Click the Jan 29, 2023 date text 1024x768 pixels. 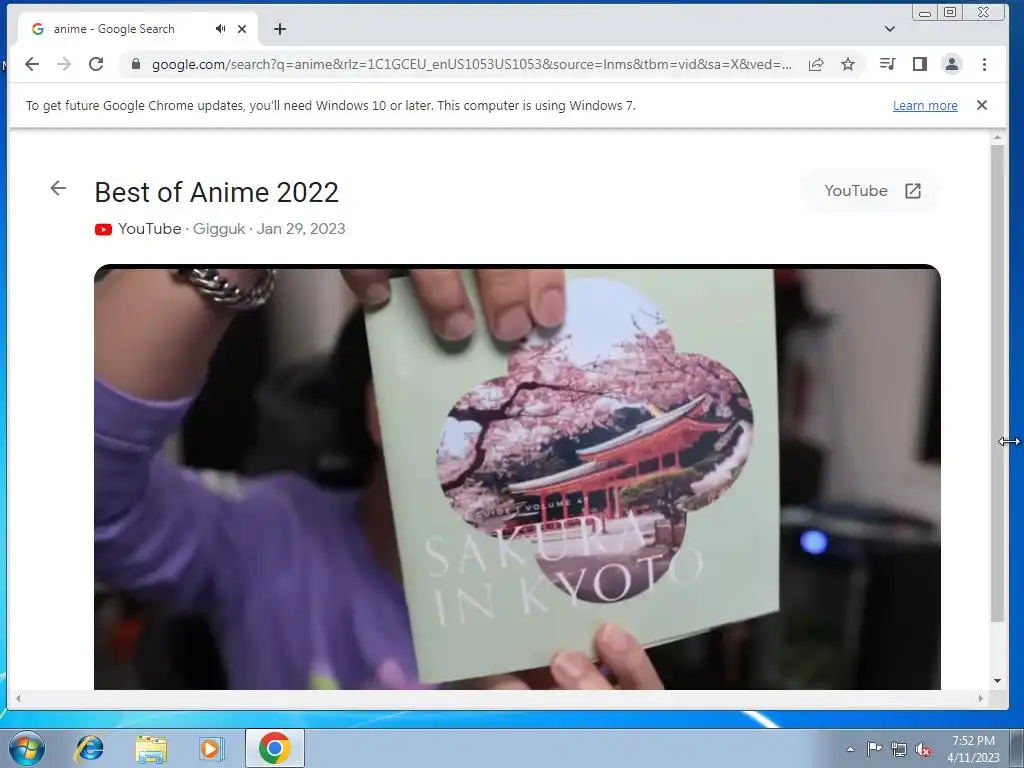301,229
